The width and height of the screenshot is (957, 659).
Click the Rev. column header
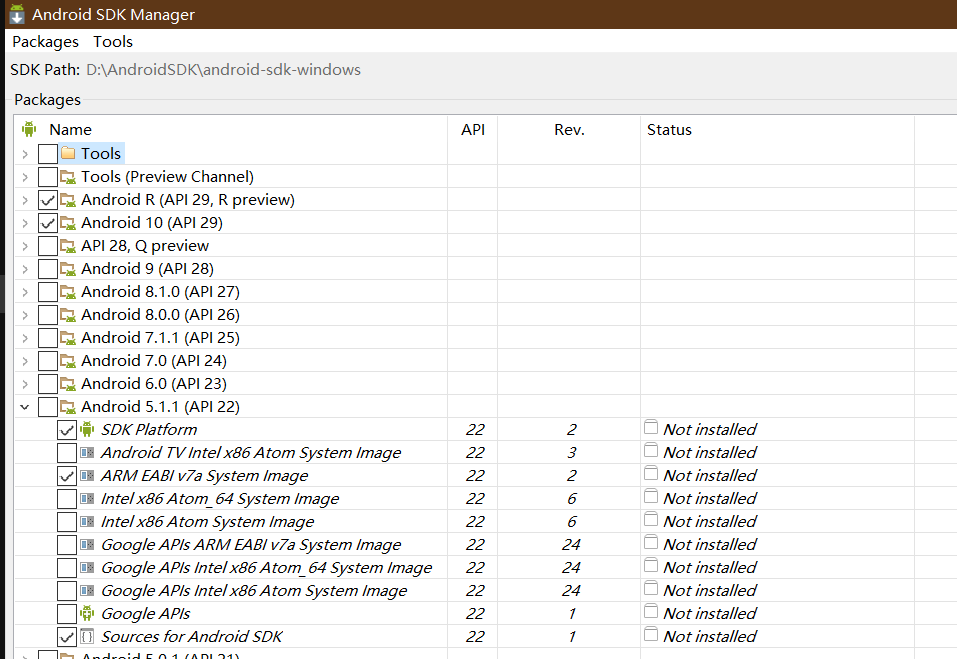pos(569,129)
